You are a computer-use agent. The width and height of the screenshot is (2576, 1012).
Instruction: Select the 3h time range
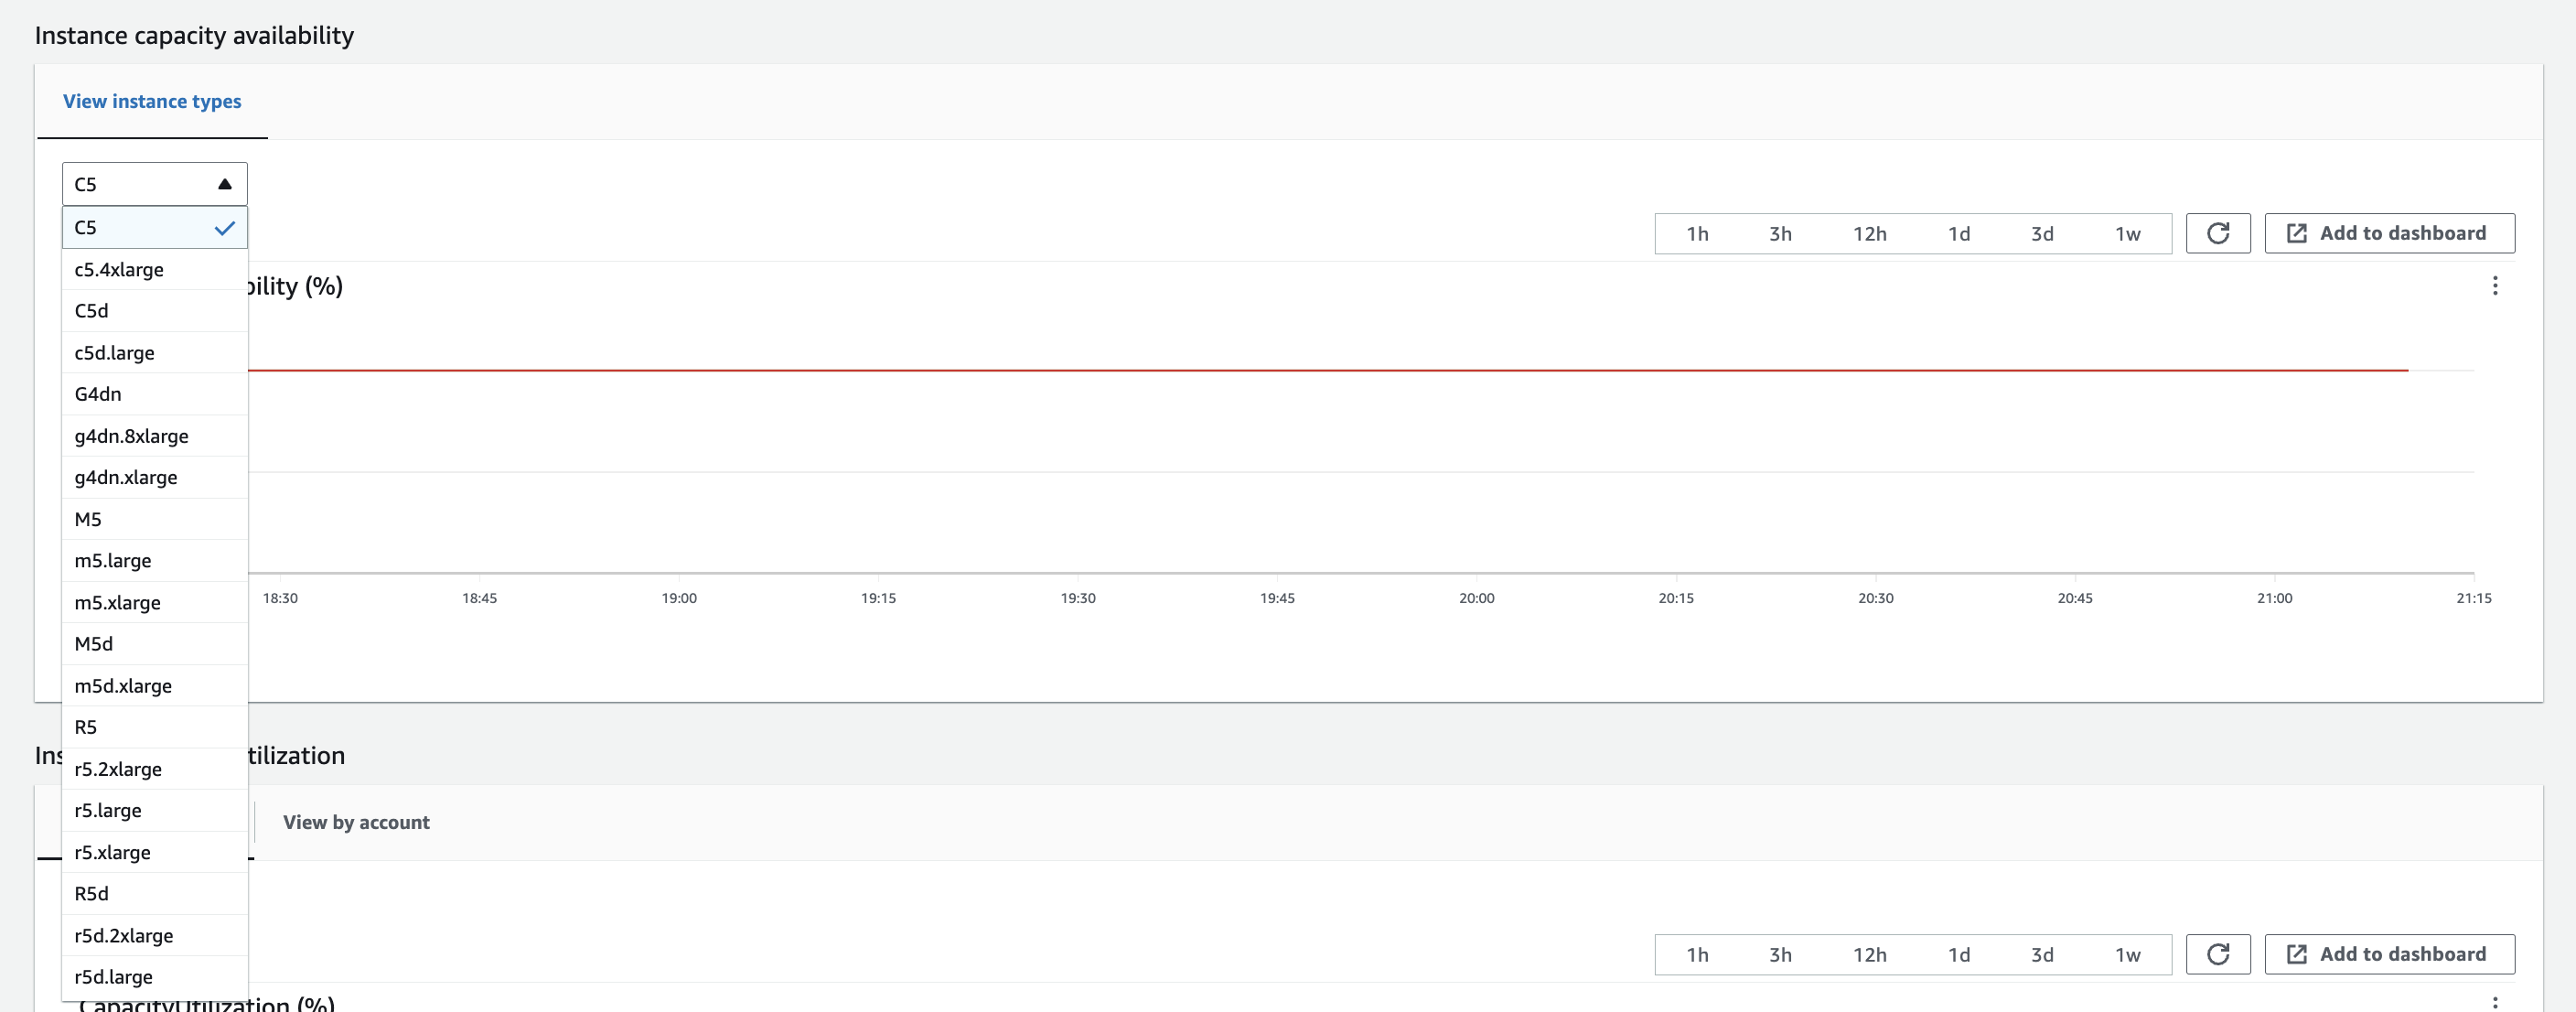[x=1781, y=233]
